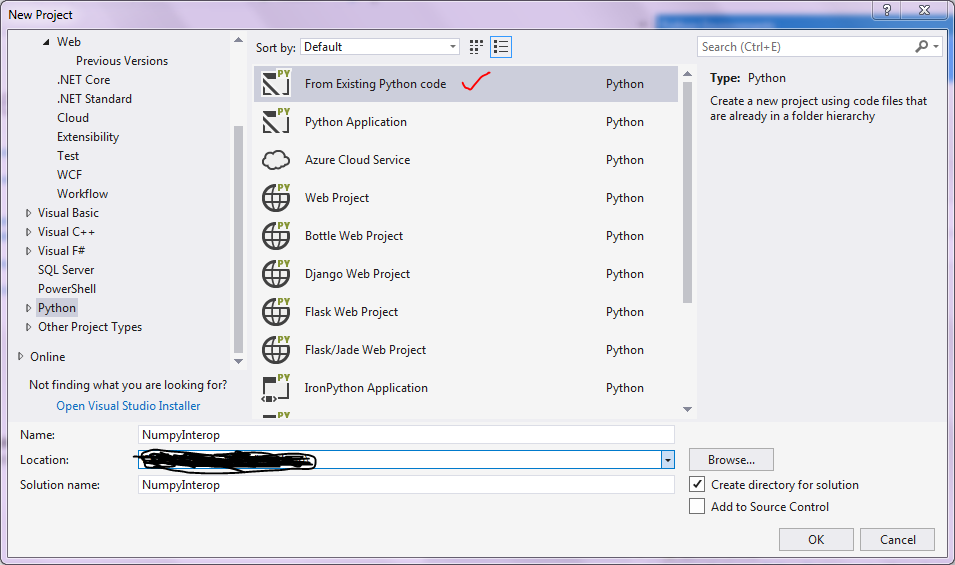Image resolution: width=955 pixels, height=565 pixels.
Task: Select Test category
Action: click(x=68, y=156)
